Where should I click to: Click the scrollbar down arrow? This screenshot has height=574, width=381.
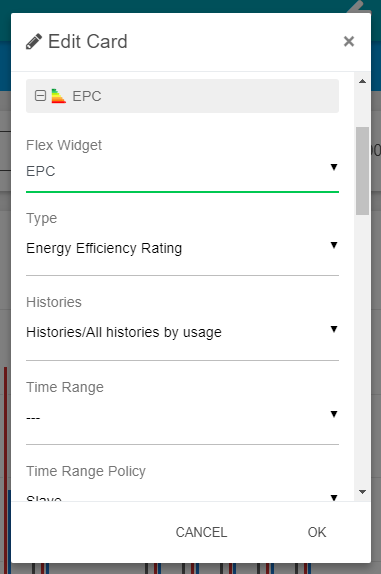click(362, 492)
